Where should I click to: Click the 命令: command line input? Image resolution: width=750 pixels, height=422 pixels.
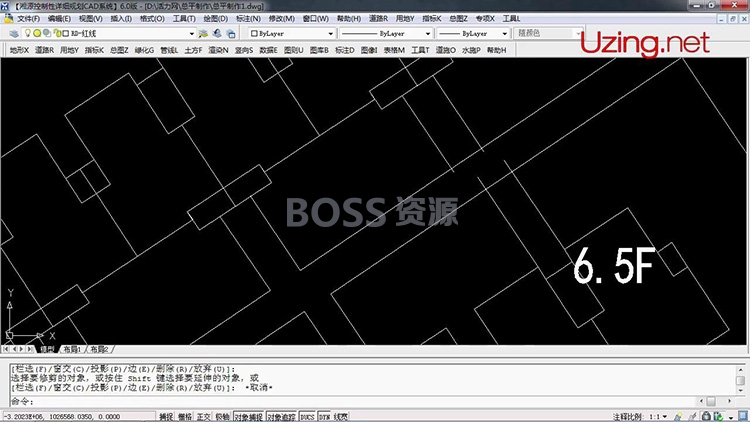click(354, 401)
